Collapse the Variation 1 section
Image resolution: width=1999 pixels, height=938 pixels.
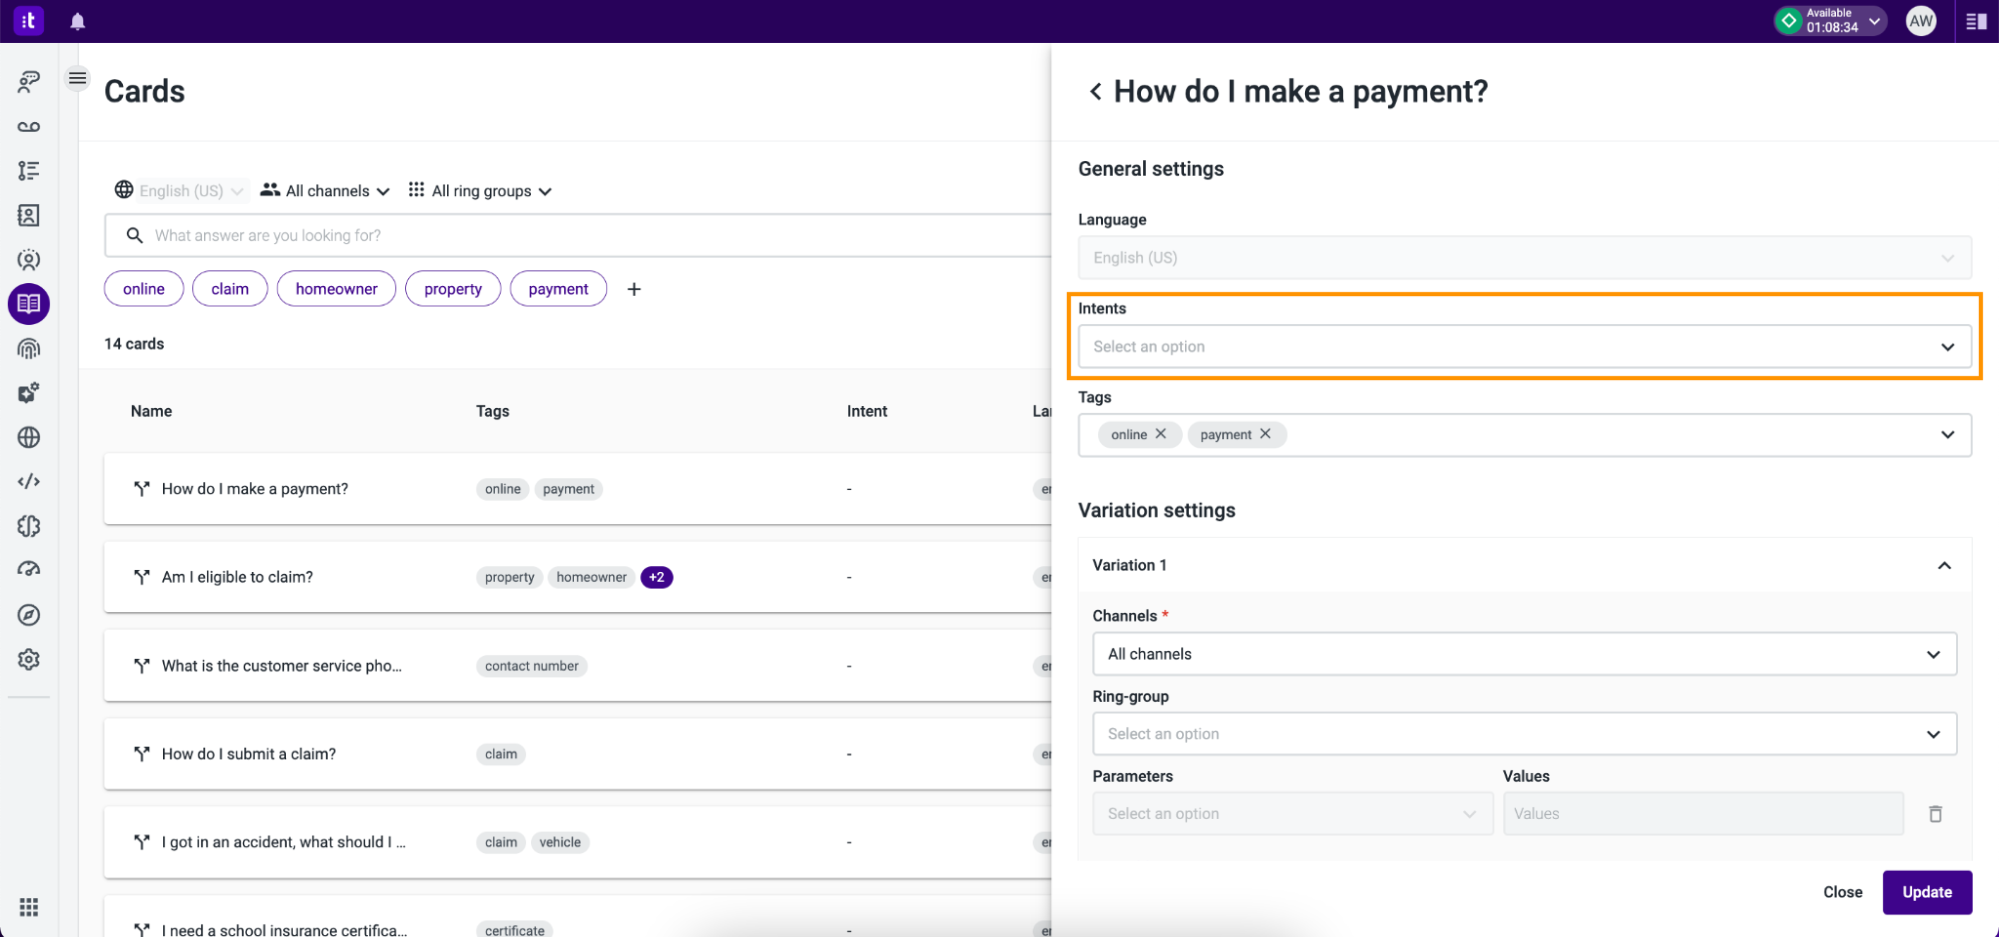[x=1944, y=565]
